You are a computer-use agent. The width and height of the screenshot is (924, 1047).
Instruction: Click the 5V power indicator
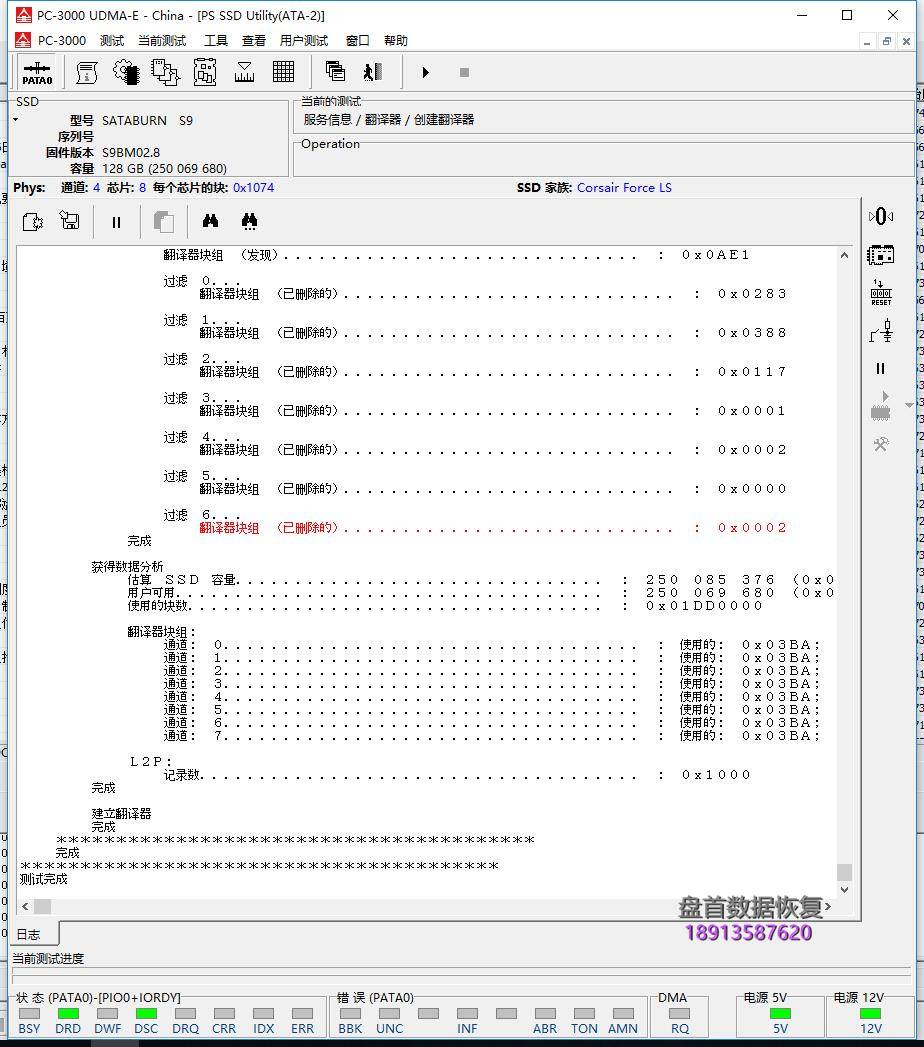(780, 1014)
